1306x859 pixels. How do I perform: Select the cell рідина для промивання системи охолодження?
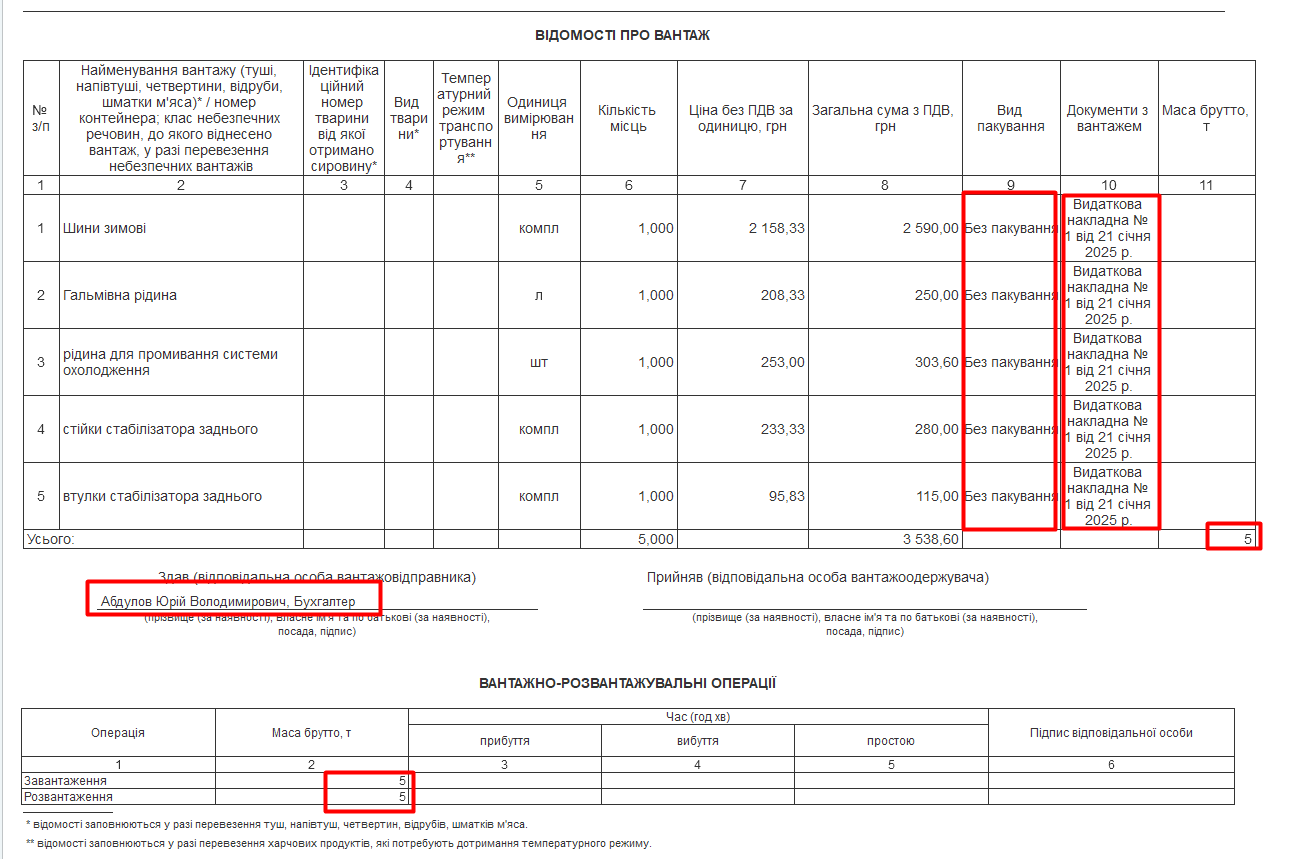point(181,362)
